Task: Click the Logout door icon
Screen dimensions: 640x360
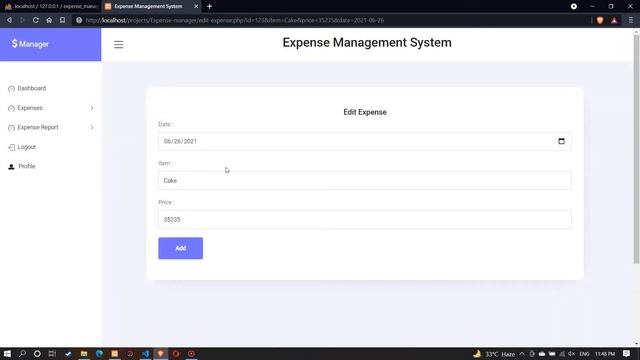Action: point(11,147)
